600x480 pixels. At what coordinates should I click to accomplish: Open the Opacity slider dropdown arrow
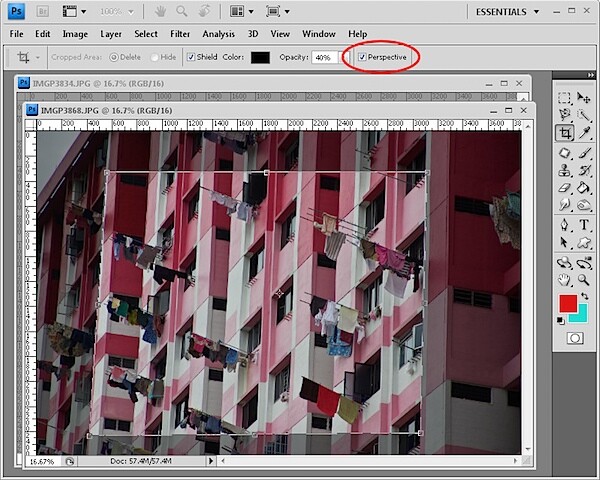click(x=345, y=57)
